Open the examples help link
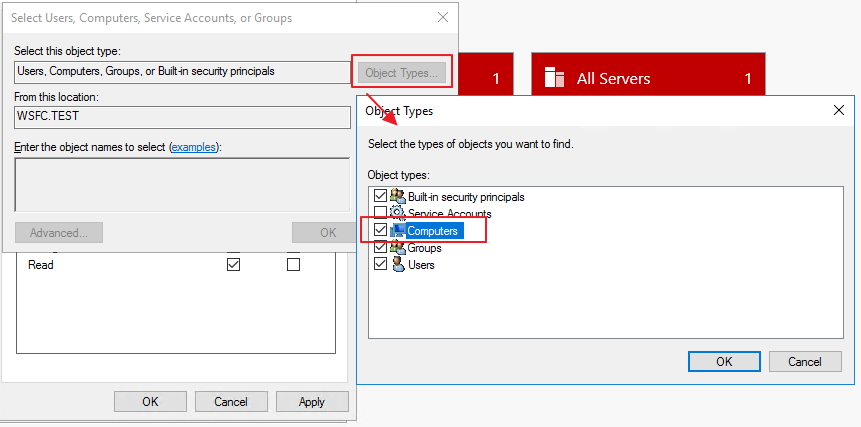861x427 pixels. (194, 147)
